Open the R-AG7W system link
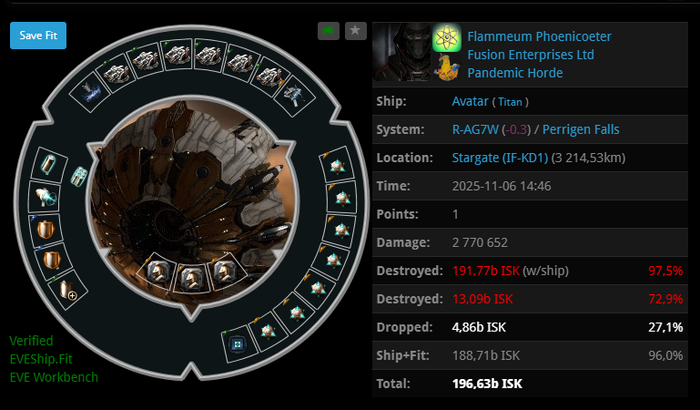Image resolution: width=700 pixels, height=410 pixels. (x=475, y=130)
